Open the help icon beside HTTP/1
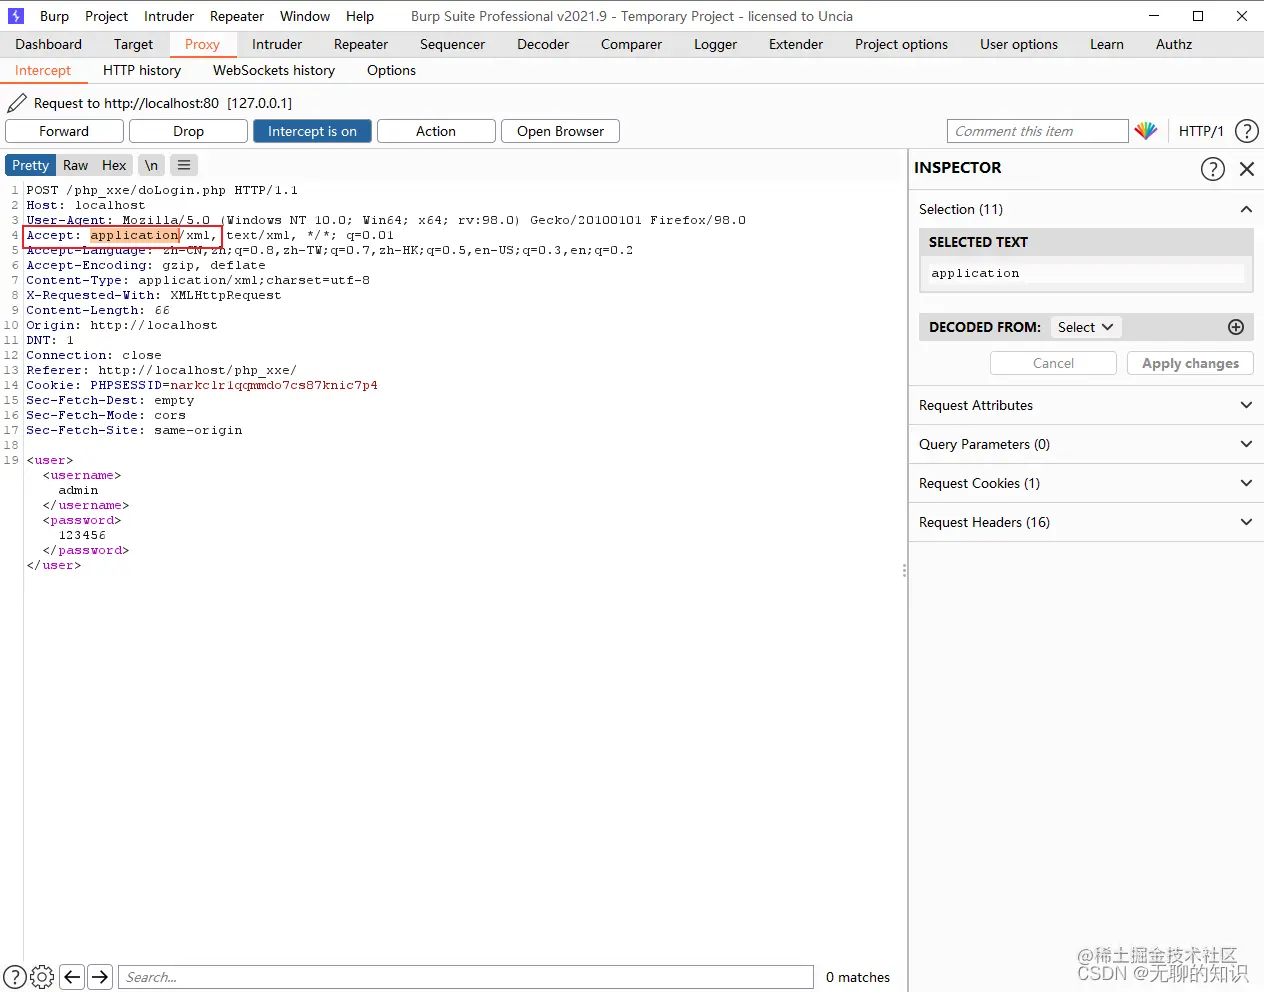The width and height of the screenshot is (1264, 992). (1247, 131)
